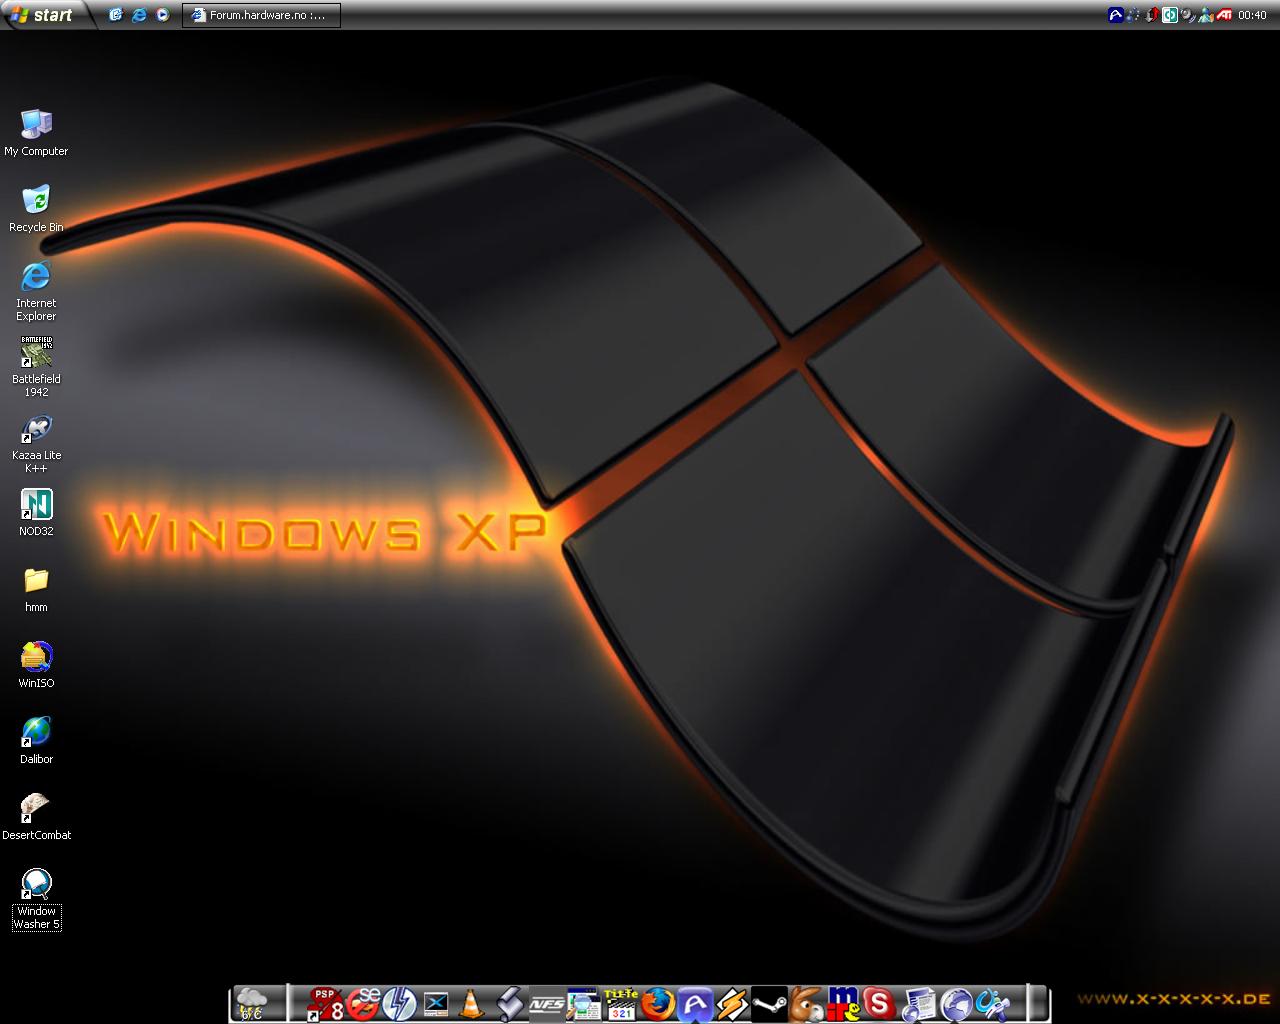This screenshot has height=1024, width=1280.
Task: Launch Steam from dock
Action: tap(769, 1003)
